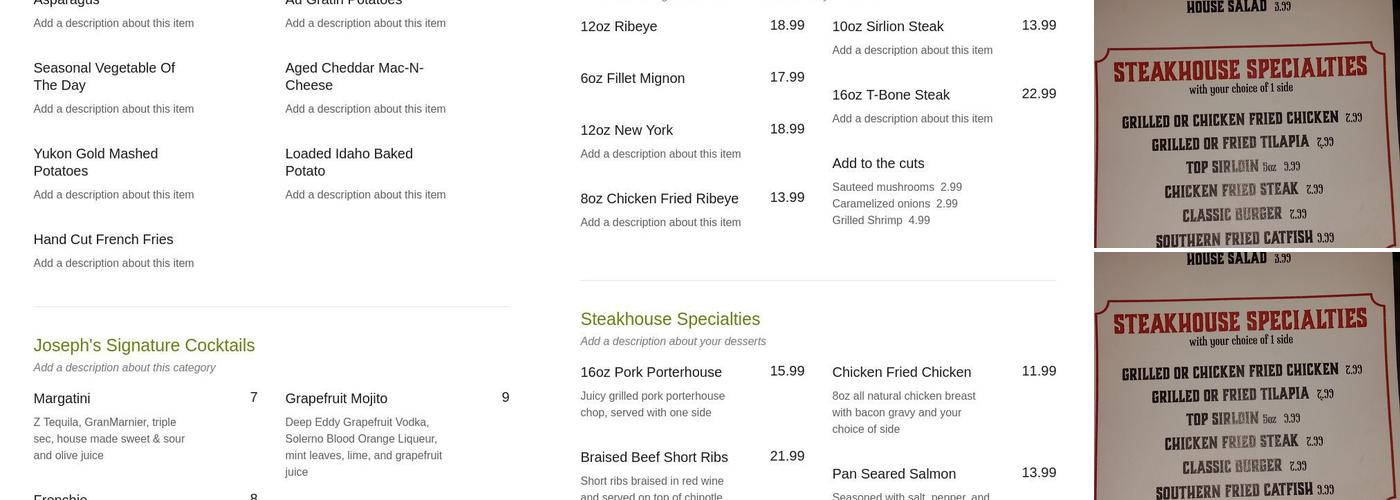The height and width of the screenshot is (500, 1400).
Task: Click the Margatini cocktail name
Action: (62, 398)
